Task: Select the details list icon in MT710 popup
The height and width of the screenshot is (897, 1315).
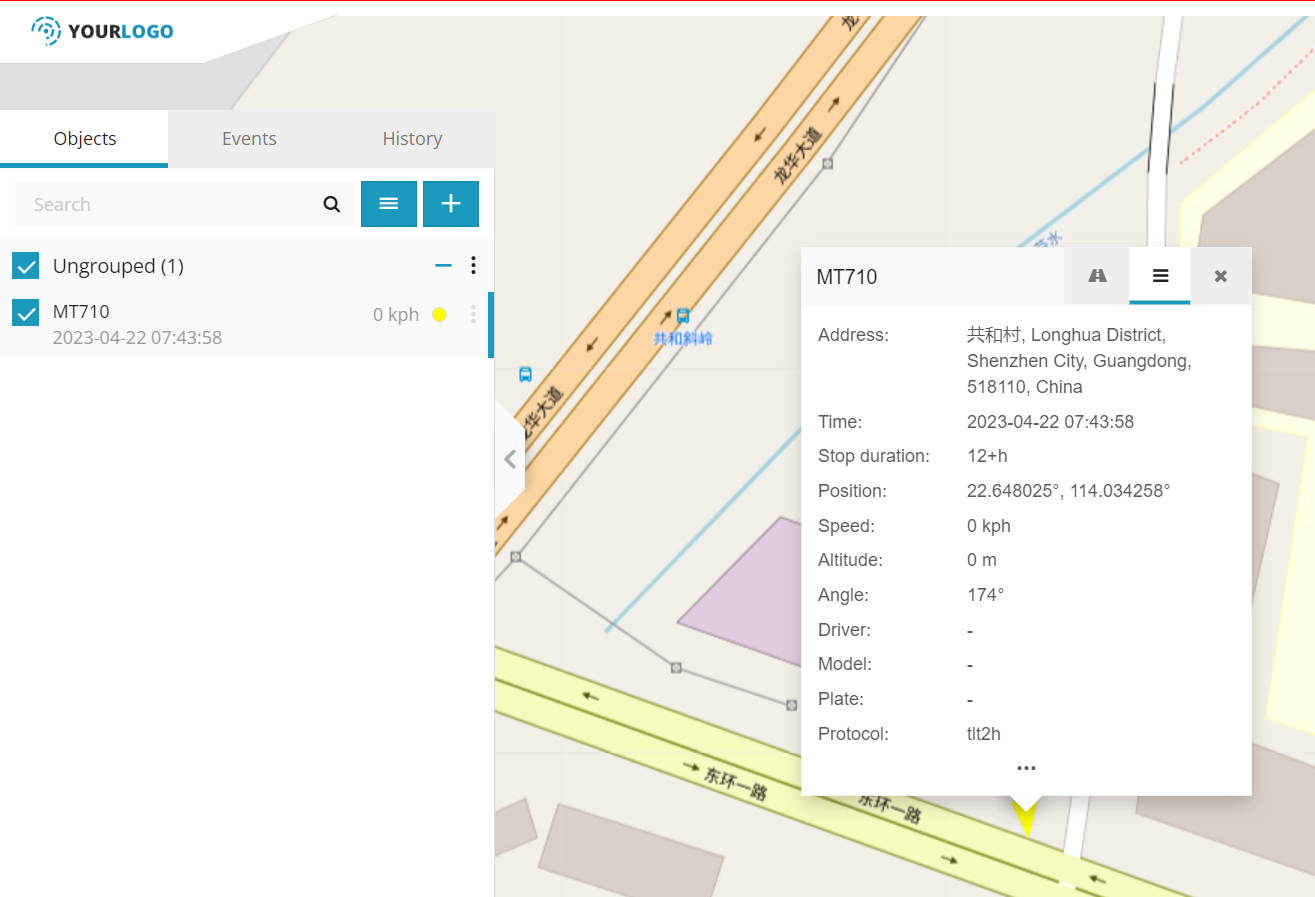Action: point(1159,276)
